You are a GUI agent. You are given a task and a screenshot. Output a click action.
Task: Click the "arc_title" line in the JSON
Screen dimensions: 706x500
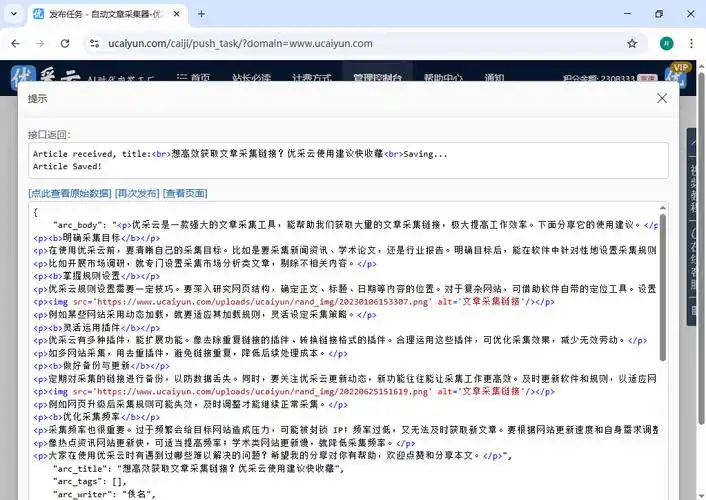click(199, 468)
